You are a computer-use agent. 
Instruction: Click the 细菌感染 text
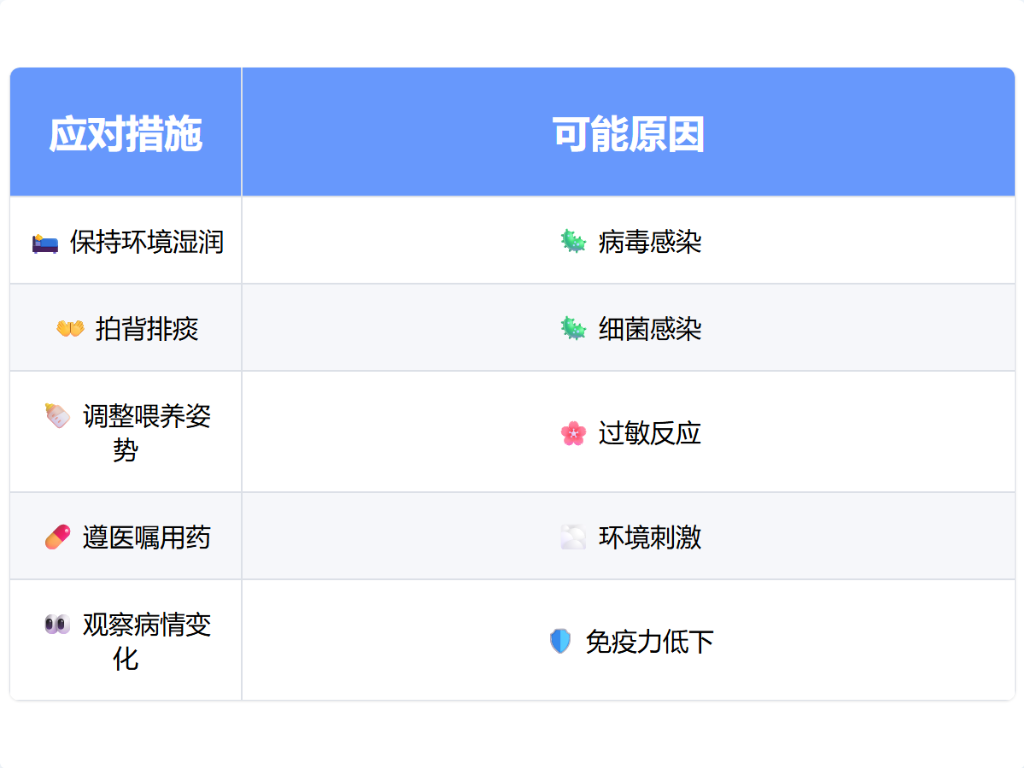click(650, 329)
